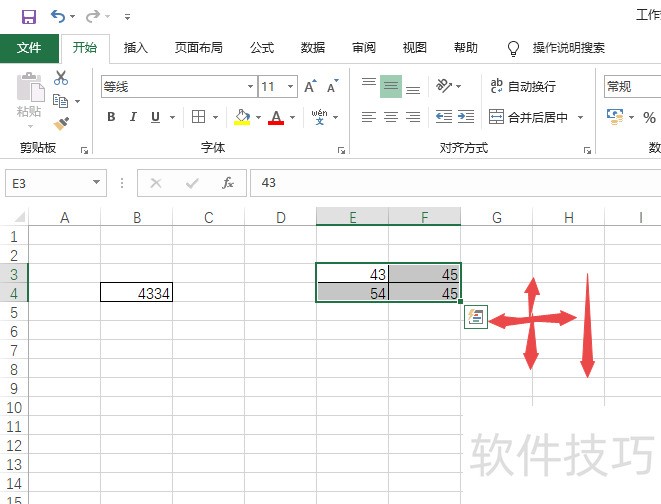The image size is (661, 504).
Task: Click the Save icon in title bar
Action: [28, 16]
